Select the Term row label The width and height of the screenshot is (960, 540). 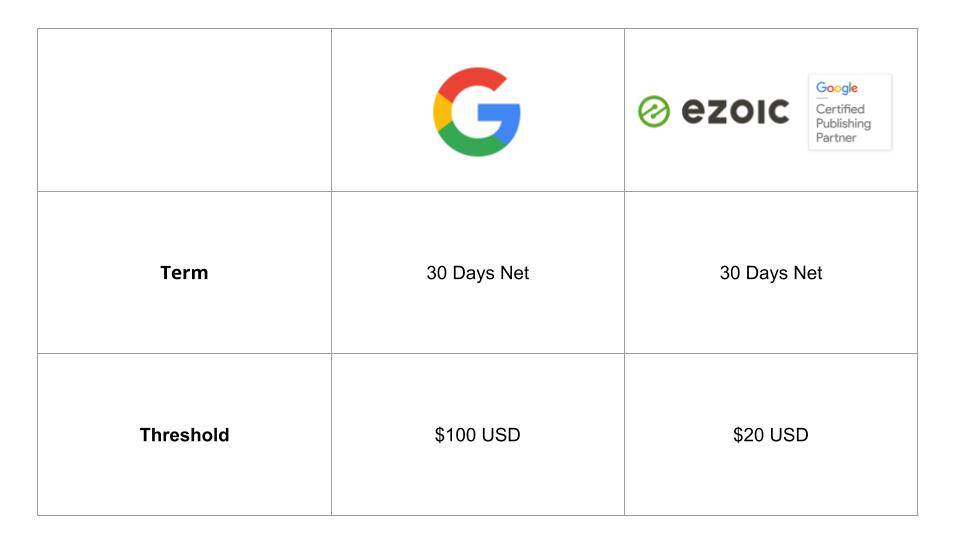(184, 272)
